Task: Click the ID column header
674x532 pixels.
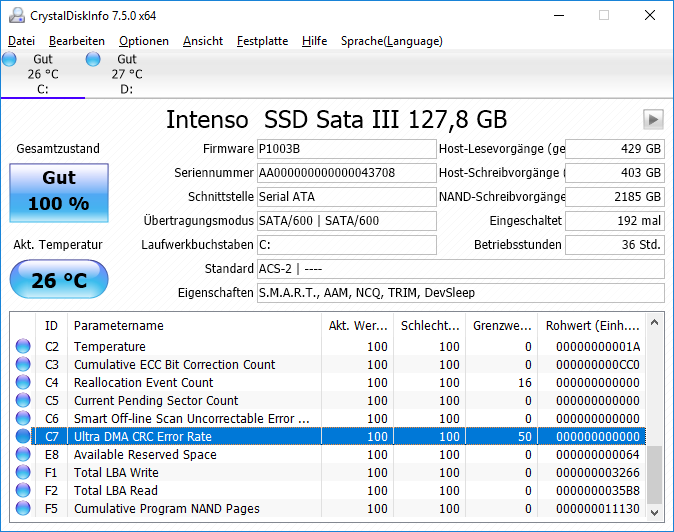Action: click(51, 325)
